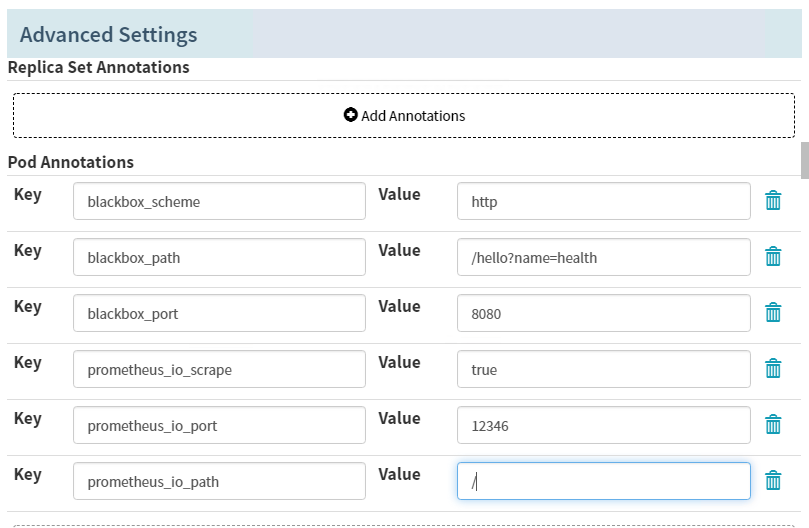This screenshot has width=809, height=528.
Task: Remove the prometheus_io_scrape annotation with trash icon
Action: click(x=773, y=369)
